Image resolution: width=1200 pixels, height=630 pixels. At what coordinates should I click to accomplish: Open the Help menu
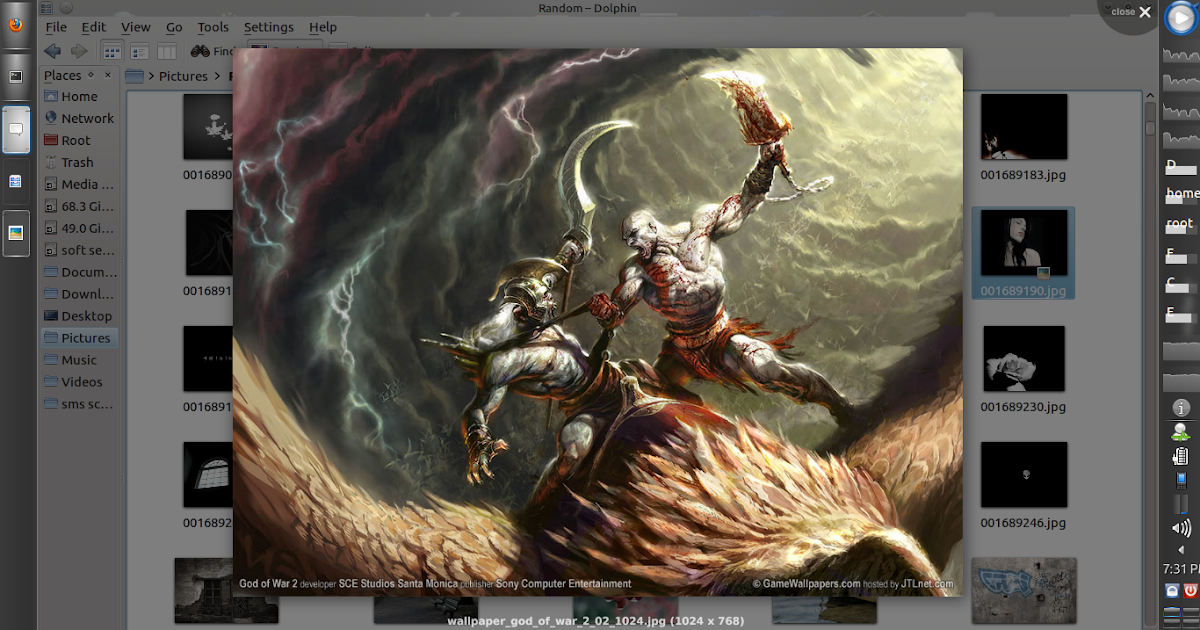coord(322,27)
